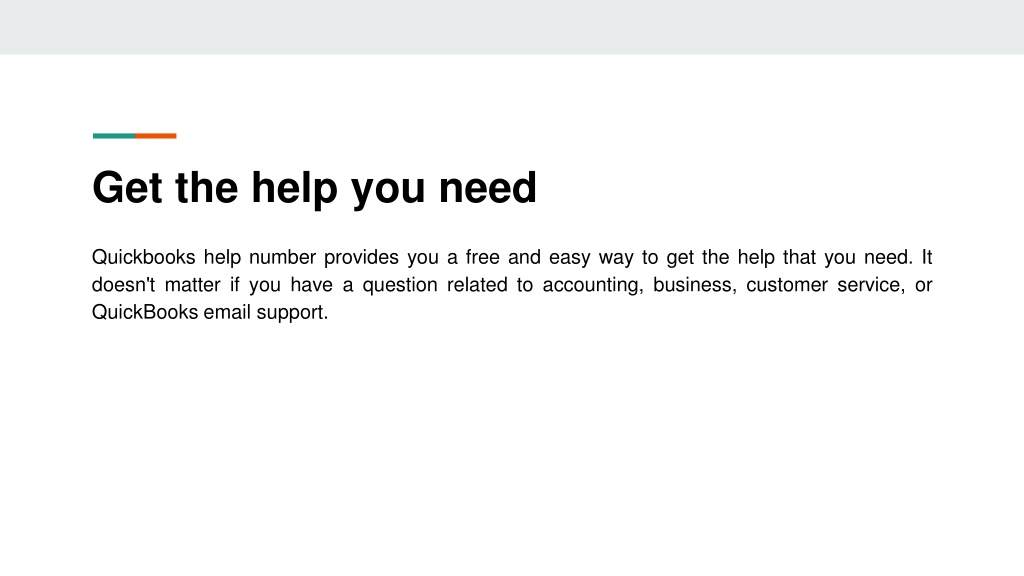Click the word 'question' in second line
Image resolution: width=1024 pixels, height=576 pixels.
tap(400, 285)
